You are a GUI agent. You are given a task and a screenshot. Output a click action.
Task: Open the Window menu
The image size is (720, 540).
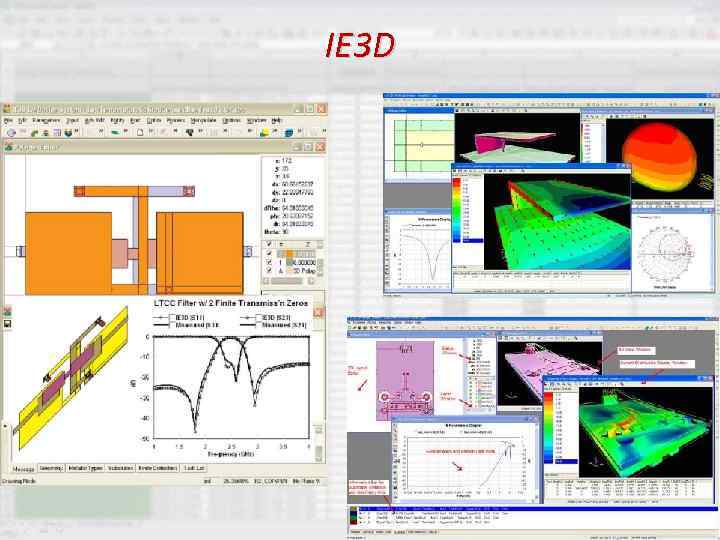(x=256, y=120)
